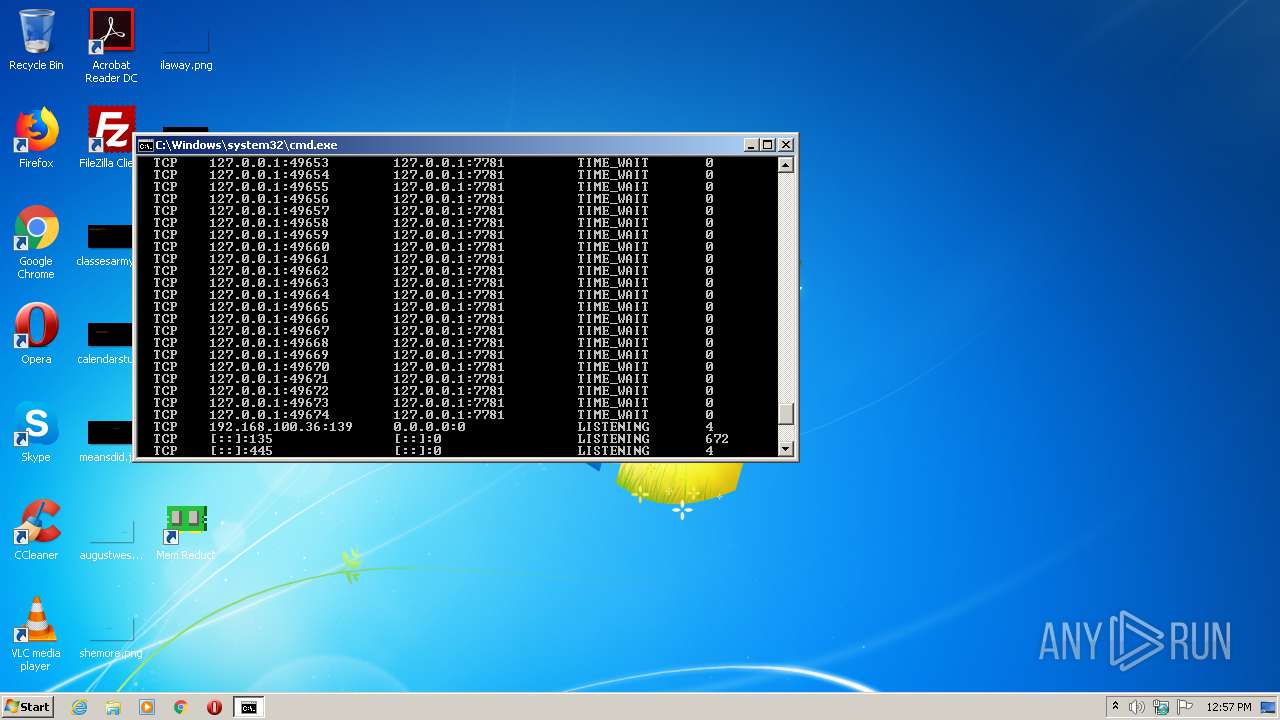This screenshot has height=720, width=1280.
Task: Open Windows Media Player from taskbar
Action: 147,707
